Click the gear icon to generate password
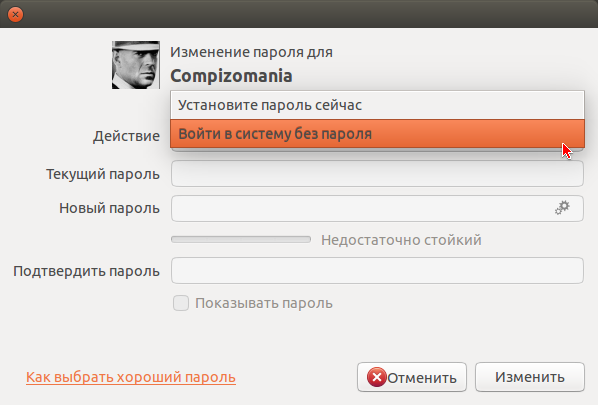Screen dimensions: 598x405 tap(562, 208)
